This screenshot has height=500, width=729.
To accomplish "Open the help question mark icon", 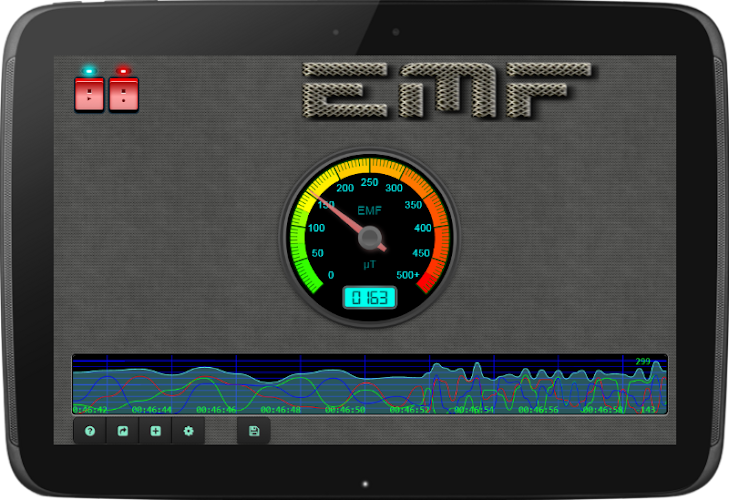I will (90, 431).
